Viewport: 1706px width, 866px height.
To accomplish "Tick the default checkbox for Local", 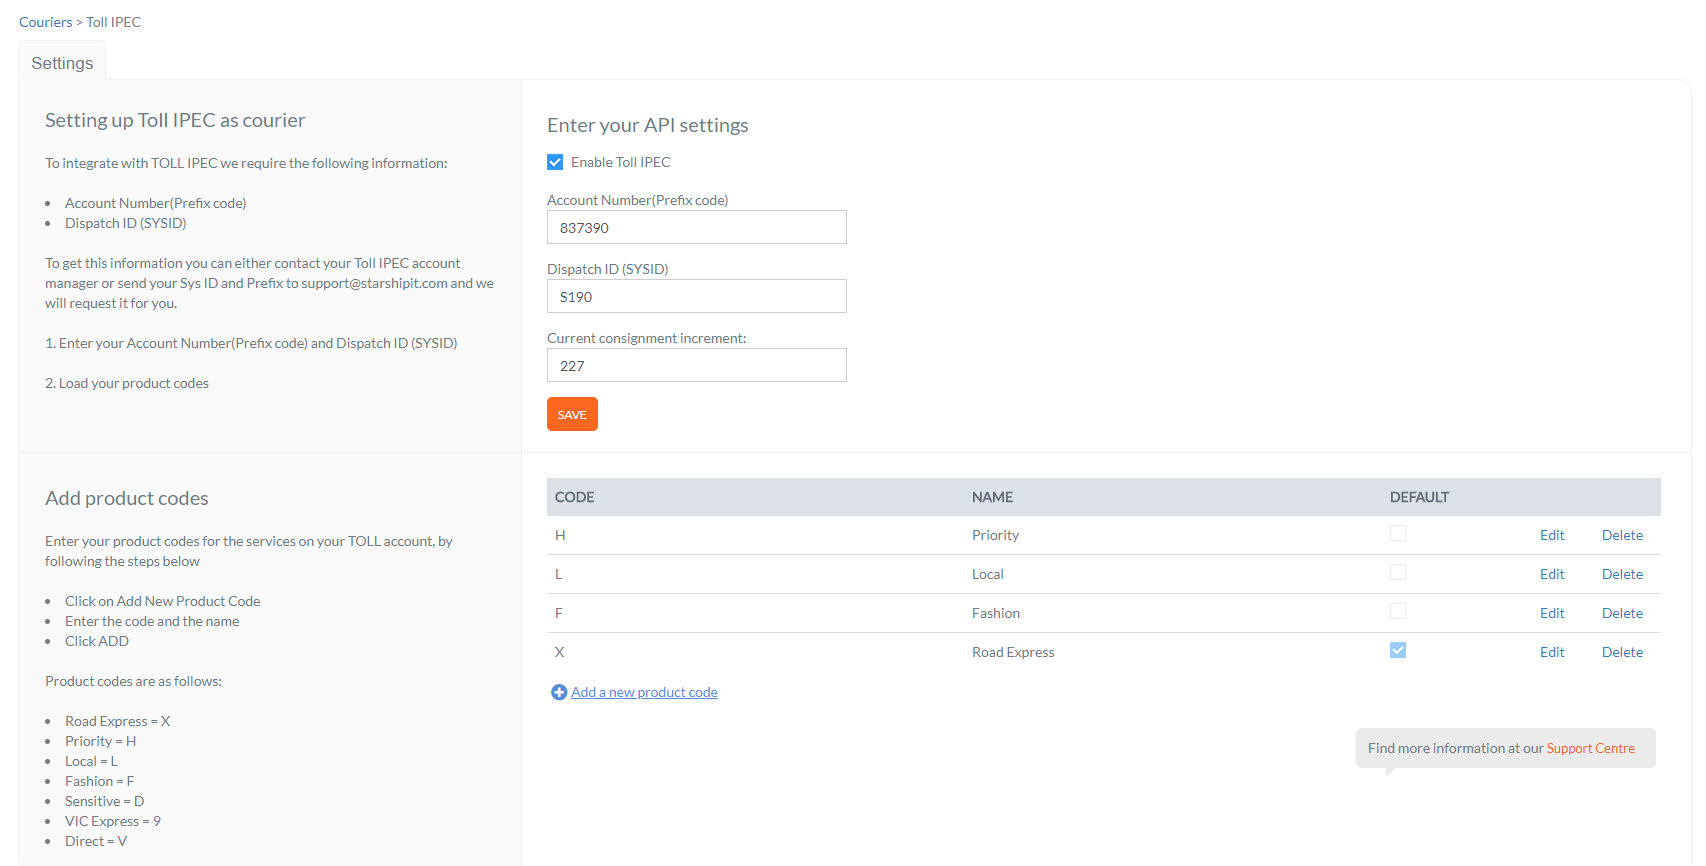I will [x=1398, y=573].
